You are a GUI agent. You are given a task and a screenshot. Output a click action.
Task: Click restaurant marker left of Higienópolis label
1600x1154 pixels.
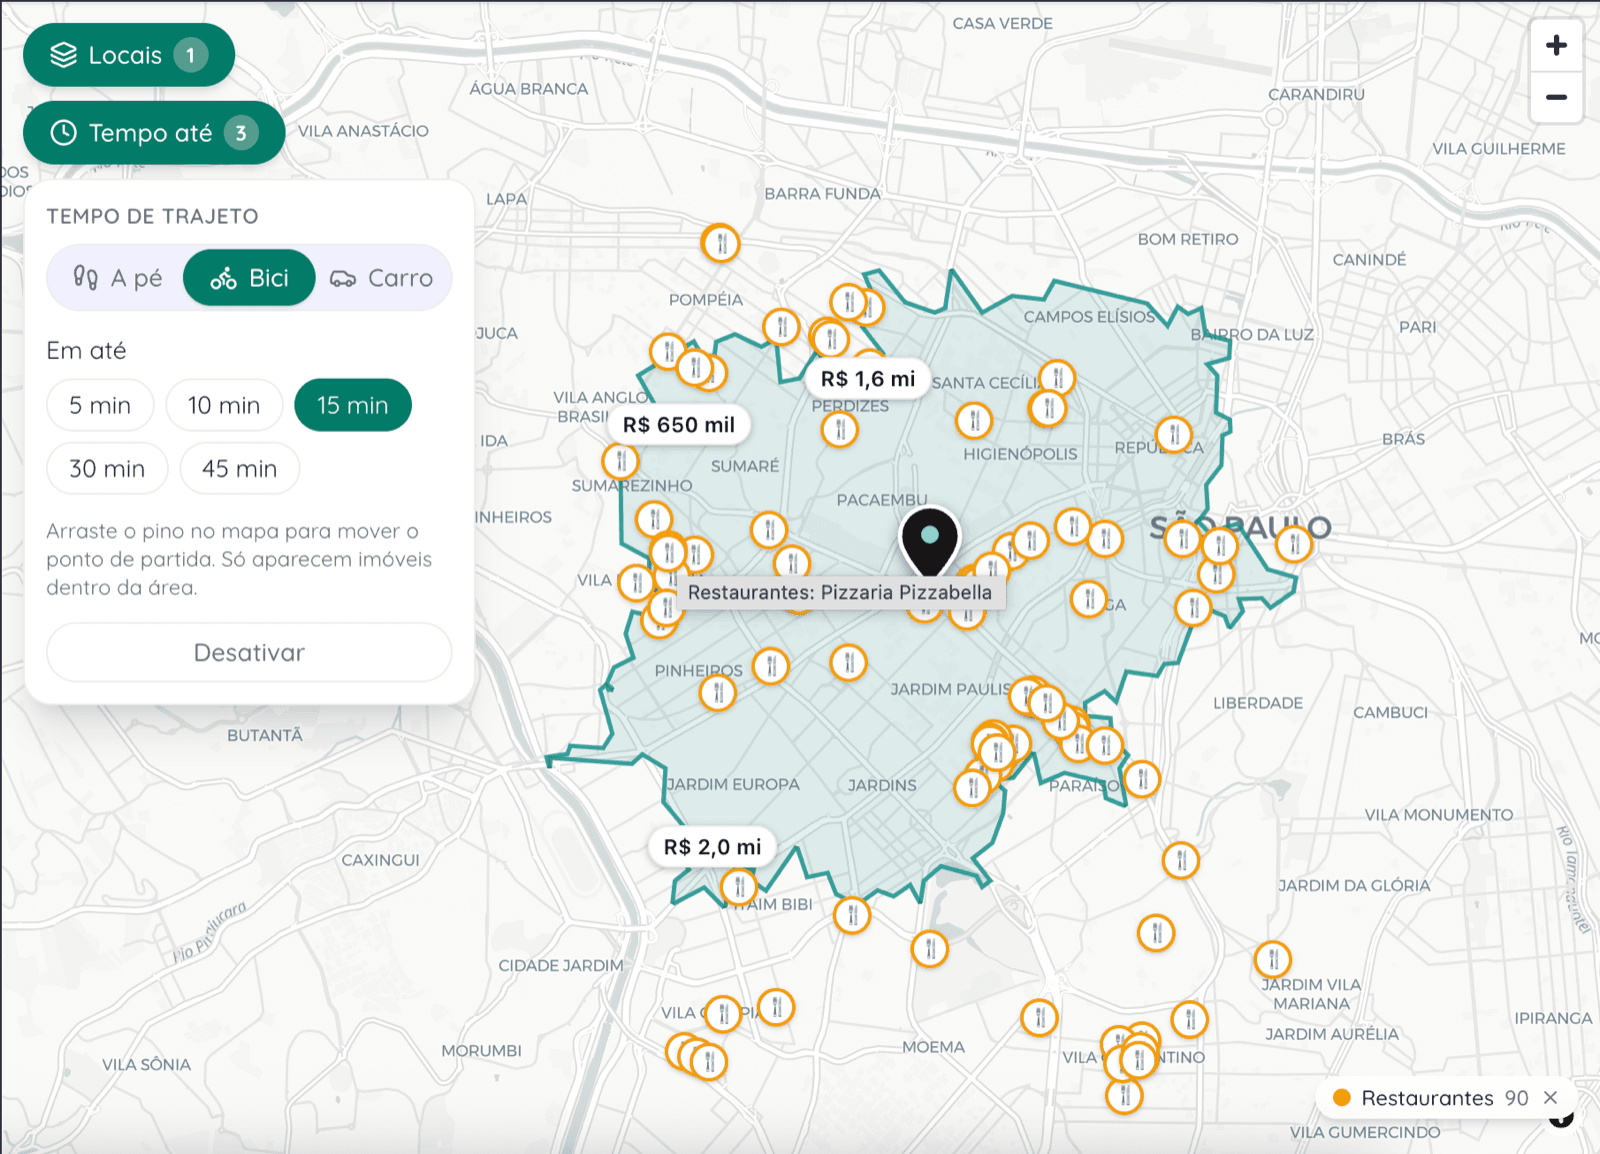coord(974,421)
